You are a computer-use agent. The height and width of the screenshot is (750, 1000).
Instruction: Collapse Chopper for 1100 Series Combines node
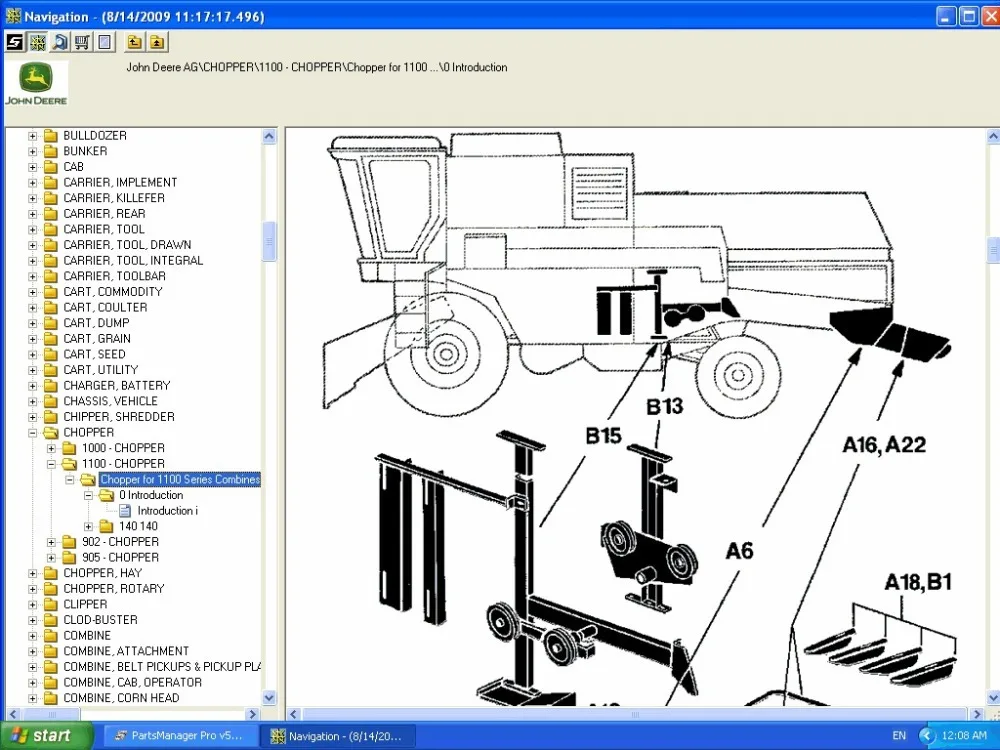tap(70, 480)
